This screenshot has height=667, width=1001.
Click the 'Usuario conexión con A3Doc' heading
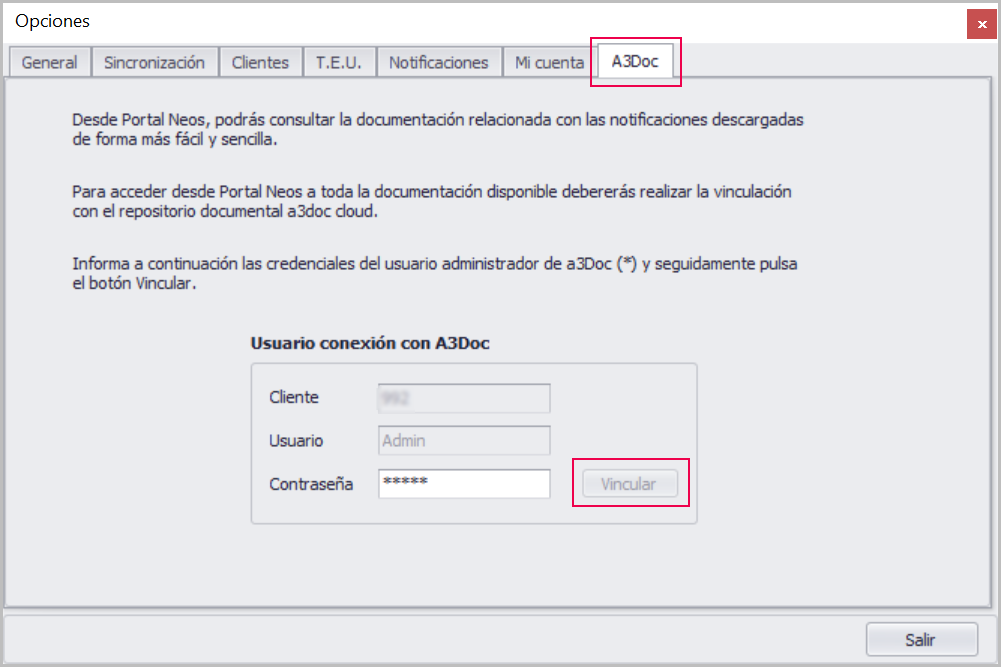tap(370, 343)
